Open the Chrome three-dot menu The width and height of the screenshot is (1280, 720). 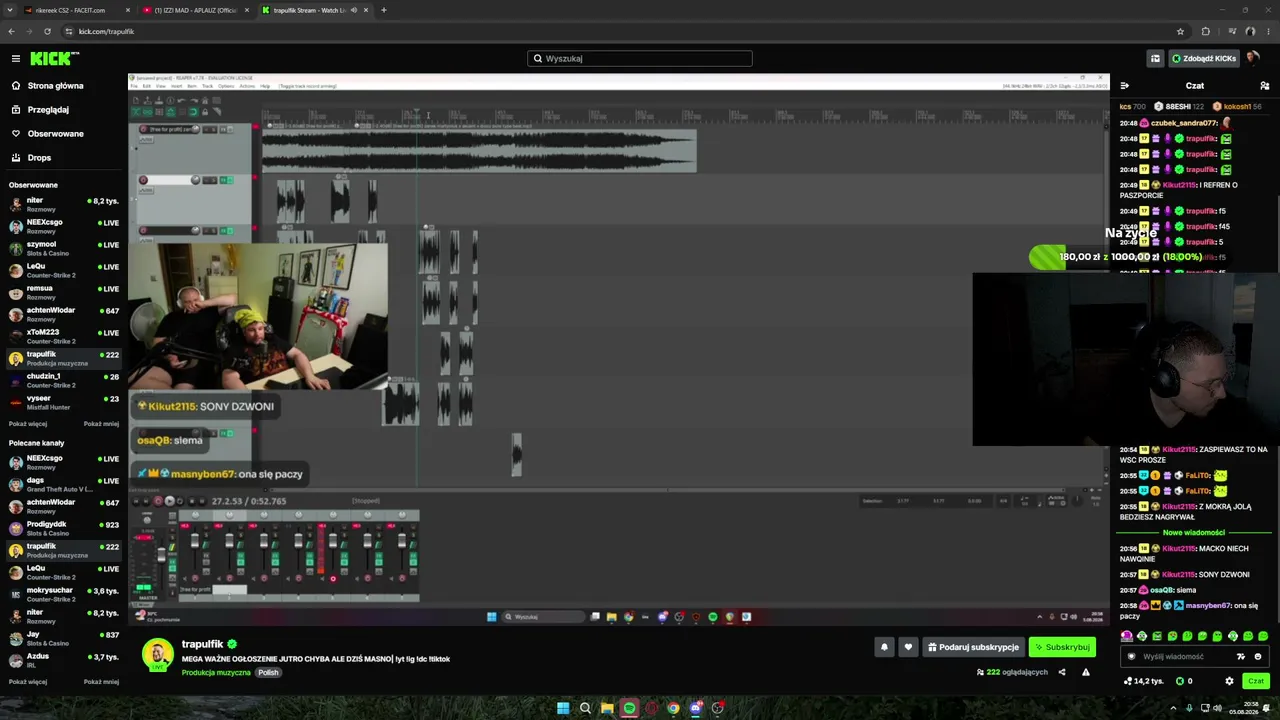pos(1267,31)
